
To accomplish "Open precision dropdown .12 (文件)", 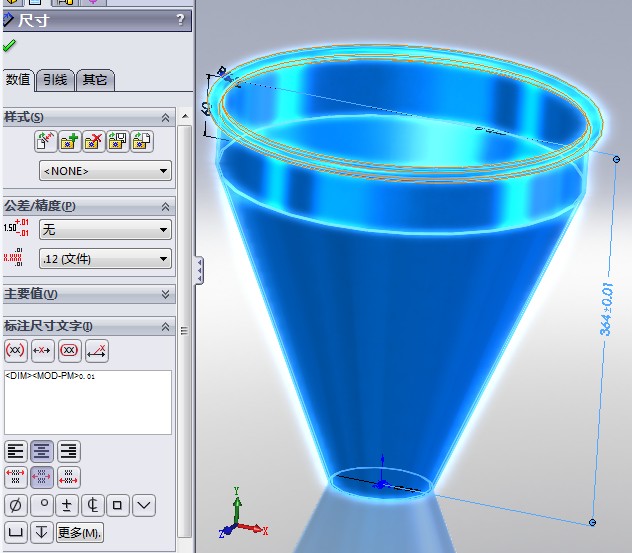I will pyautogui.click(x=105, y=259).
